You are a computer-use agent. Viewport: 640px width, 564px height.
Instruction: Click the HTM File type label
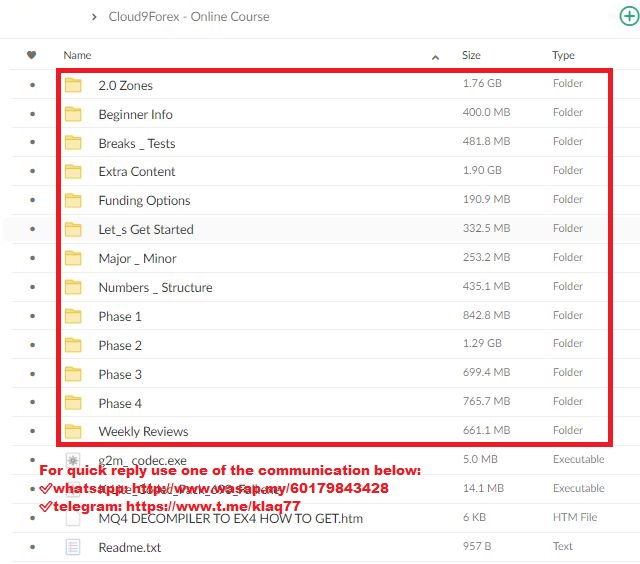pyautogui.click(x=575, y=517)
